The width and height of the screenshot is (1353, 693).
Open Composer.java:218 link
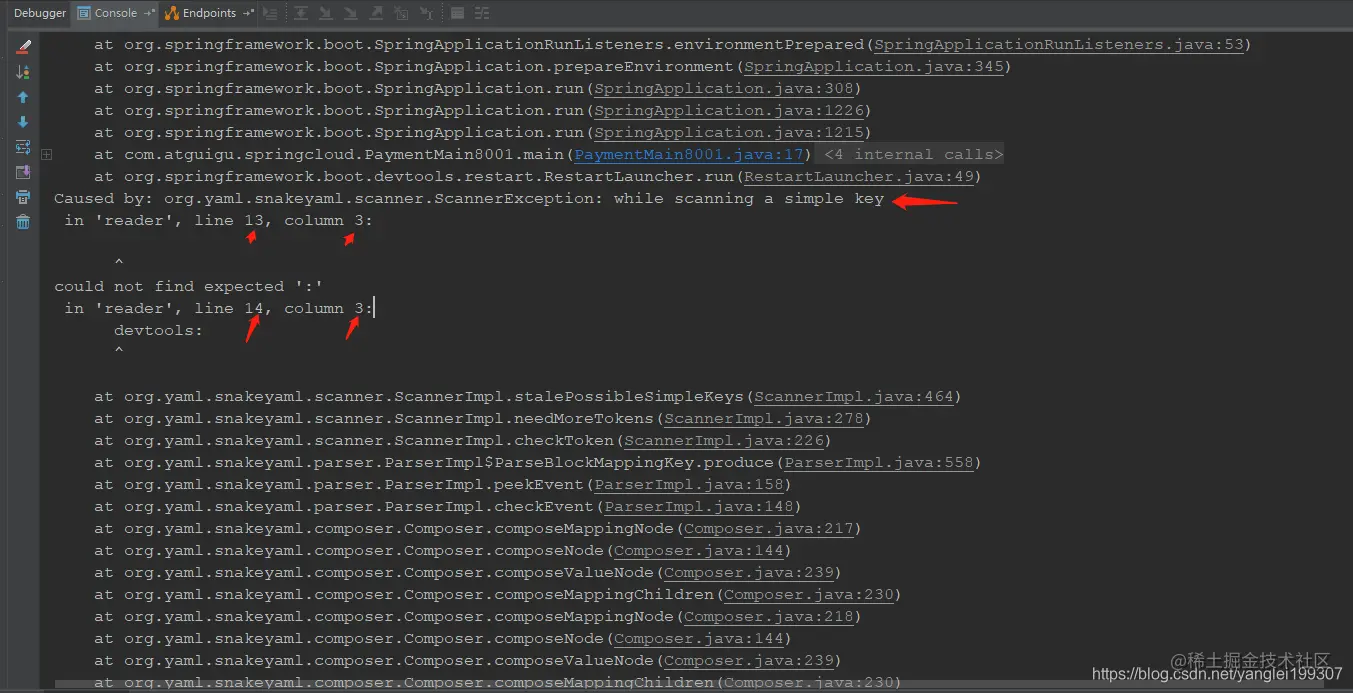click(768, 617)
